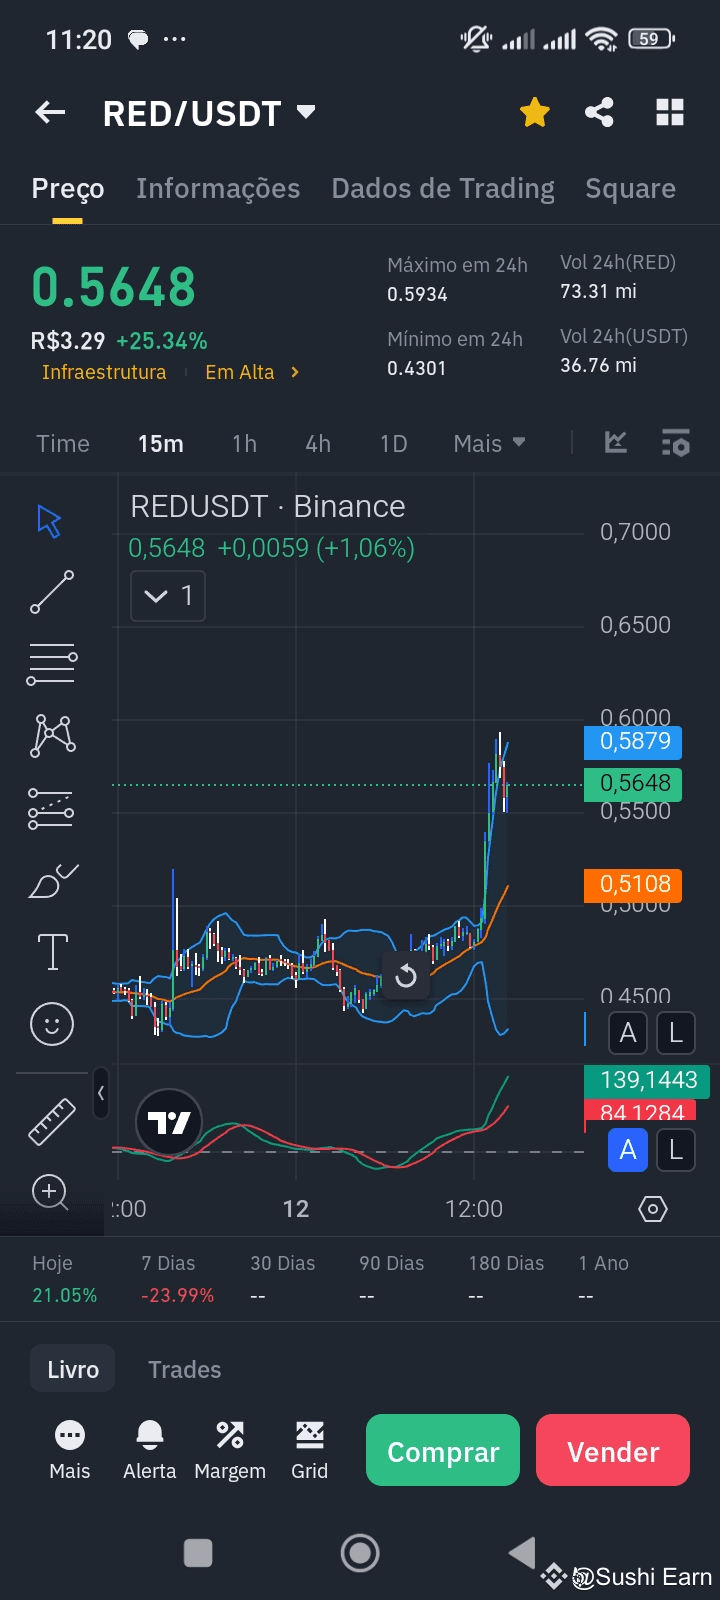This screenshot has width=720, height=1600.
Task: Select the 7 Dias performance value
Action: [178, 1279]
